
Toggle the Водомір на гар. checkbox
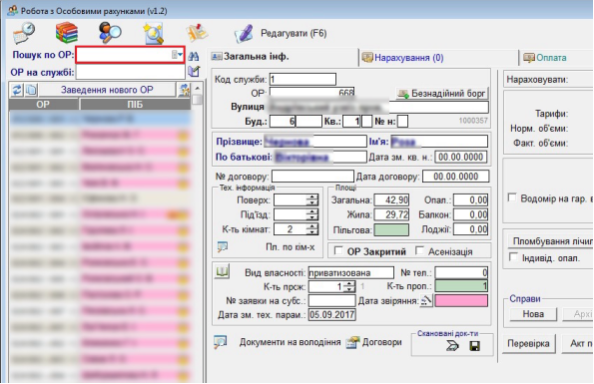point(512,198)
